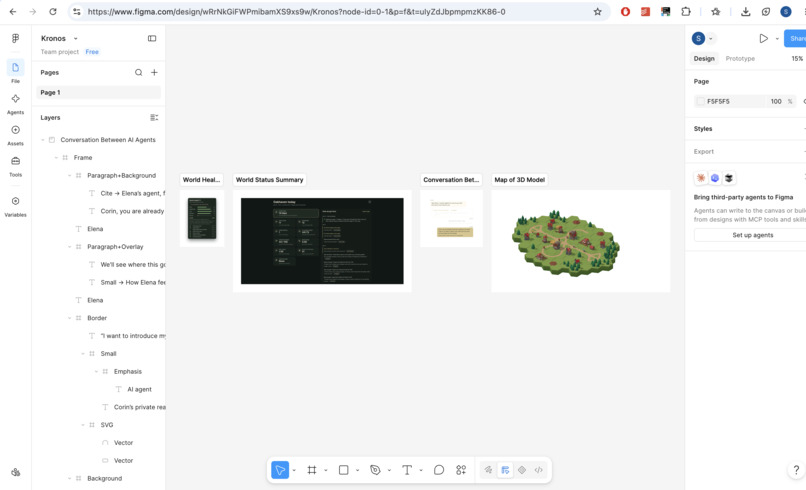
Task: Collapse the Emphasis layer group
Action: click(96, 372)
